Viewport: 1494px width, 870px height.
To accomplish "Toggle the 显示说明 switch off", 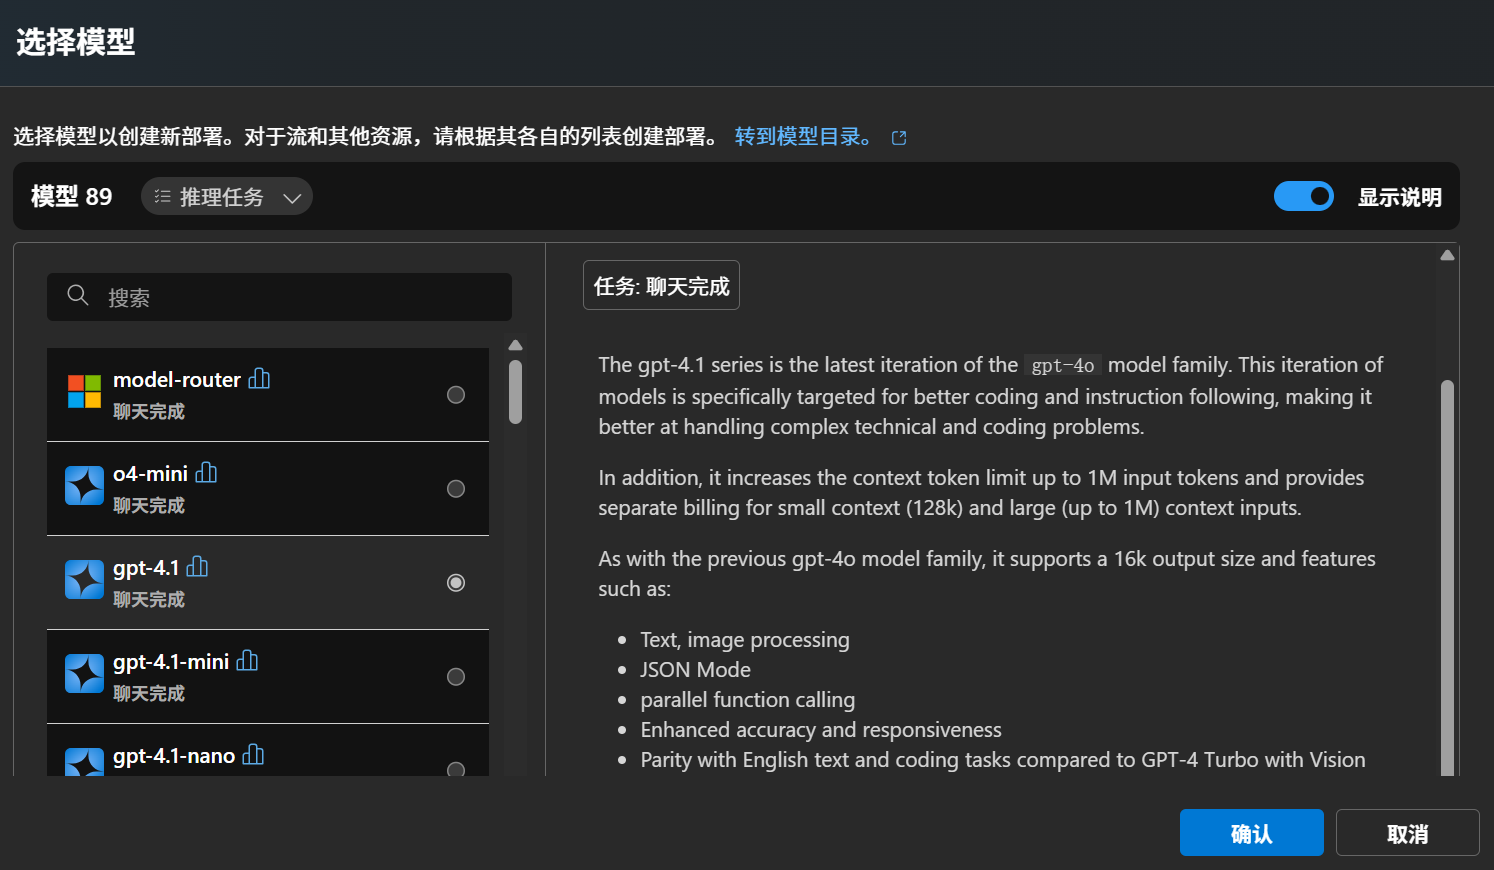I will [x=1304, y=196].
